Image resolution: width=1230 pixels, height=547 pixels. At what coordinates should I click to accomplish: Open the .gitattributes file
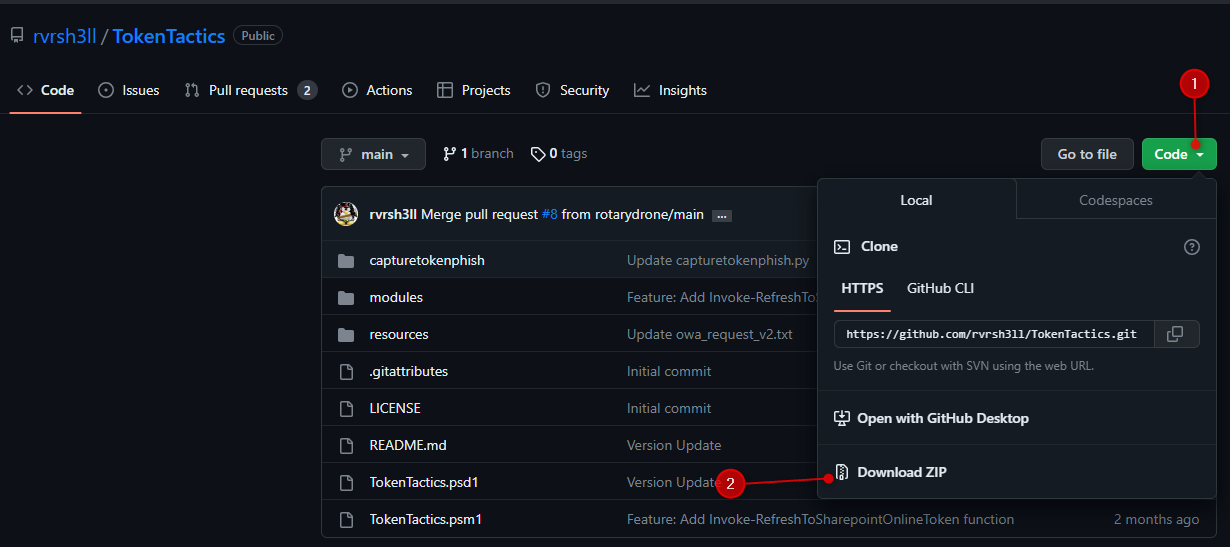pos(409,371)
